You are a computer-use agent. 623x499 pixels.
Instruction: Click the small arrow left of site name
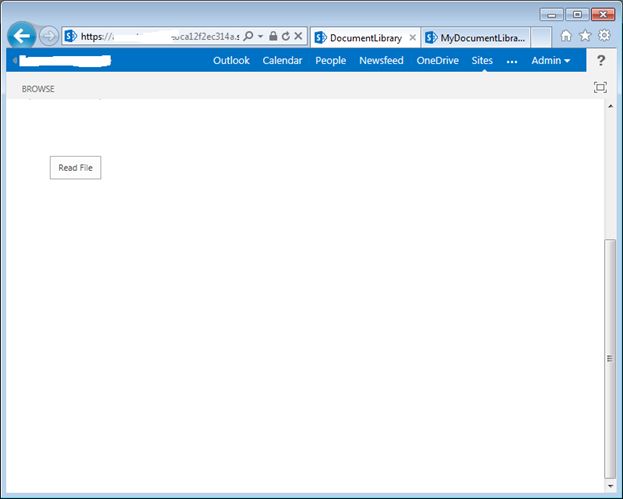(x=15, y=60)
